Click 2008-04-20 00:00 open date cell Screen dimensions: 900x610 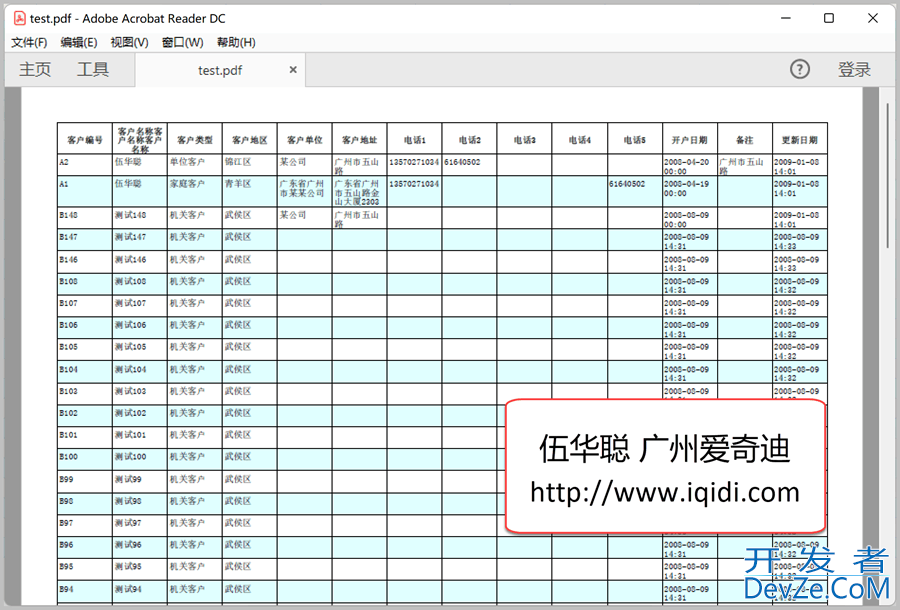tap(690, 165)
